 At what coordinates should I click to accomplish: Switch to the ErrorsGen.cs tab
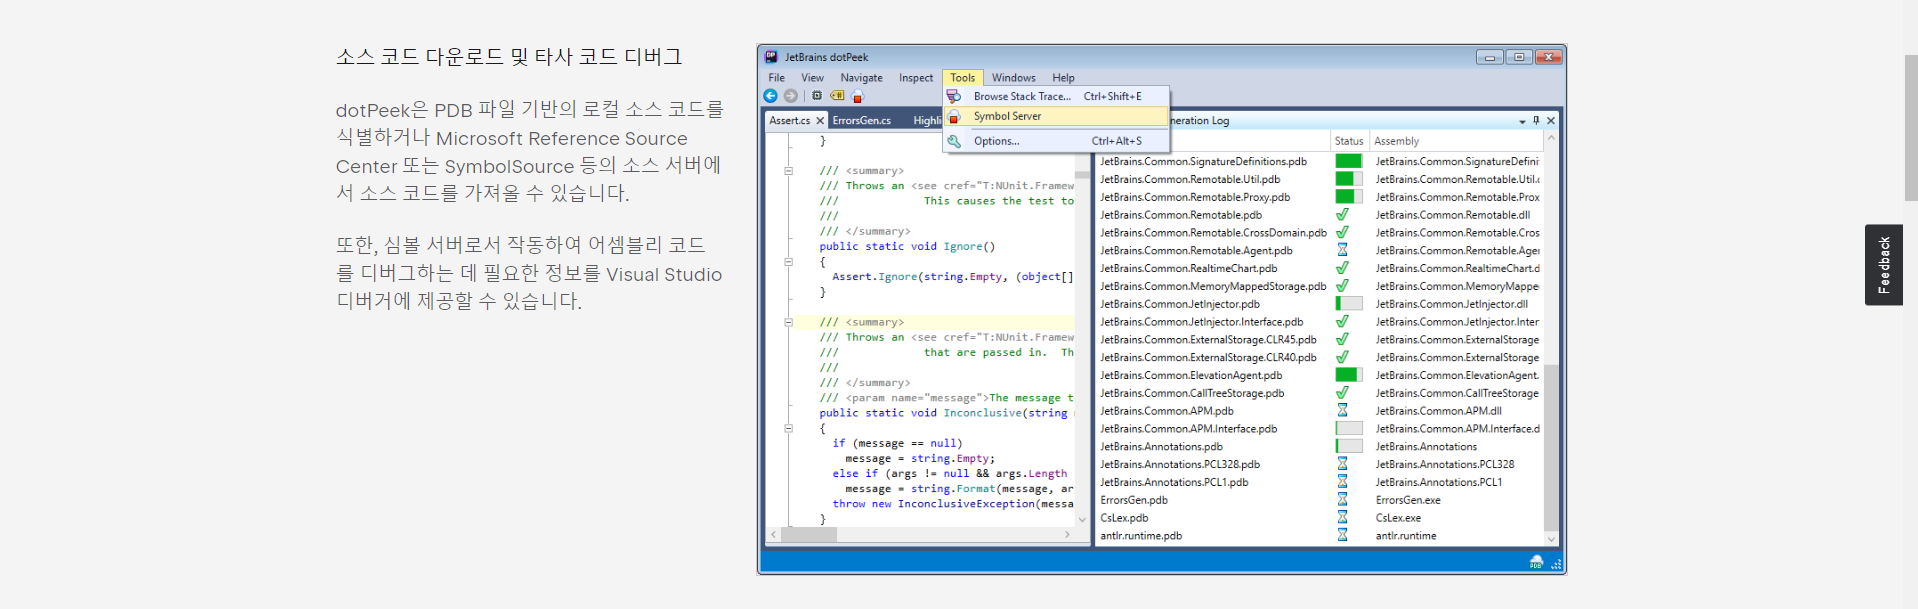[x=861, y=121]
